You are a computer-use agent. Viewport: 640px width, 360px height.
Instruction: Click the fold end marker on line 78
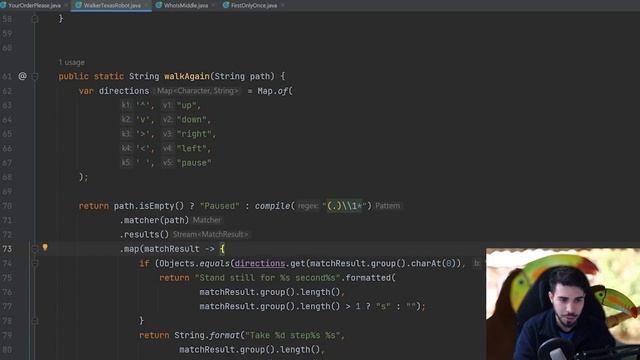35,321
